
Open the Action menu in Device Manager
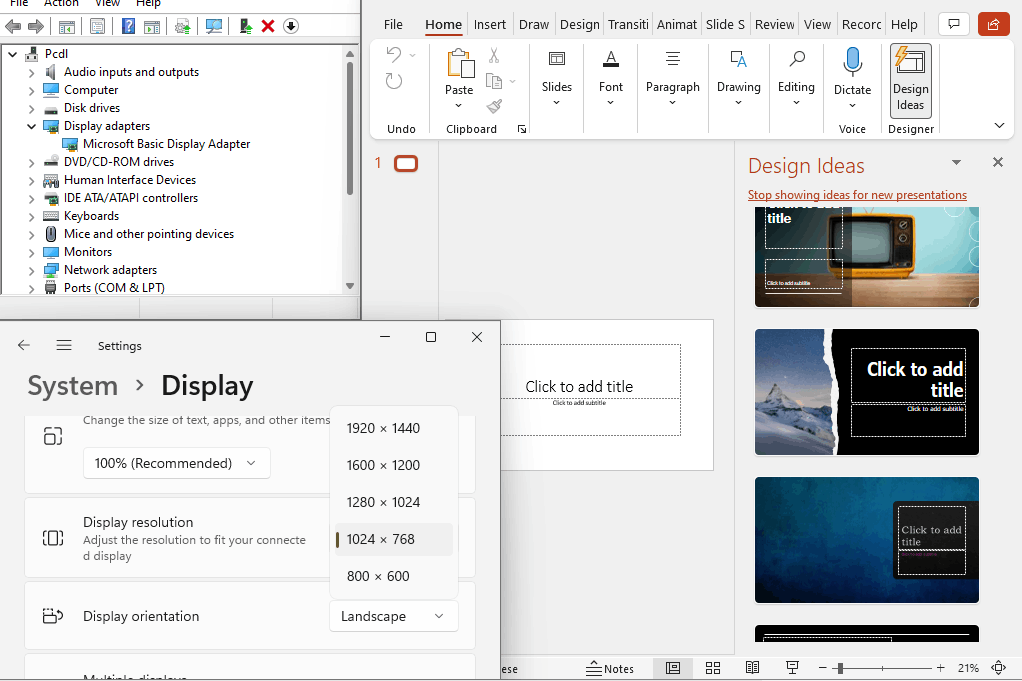pyautogui.click(x=61, y=4)
